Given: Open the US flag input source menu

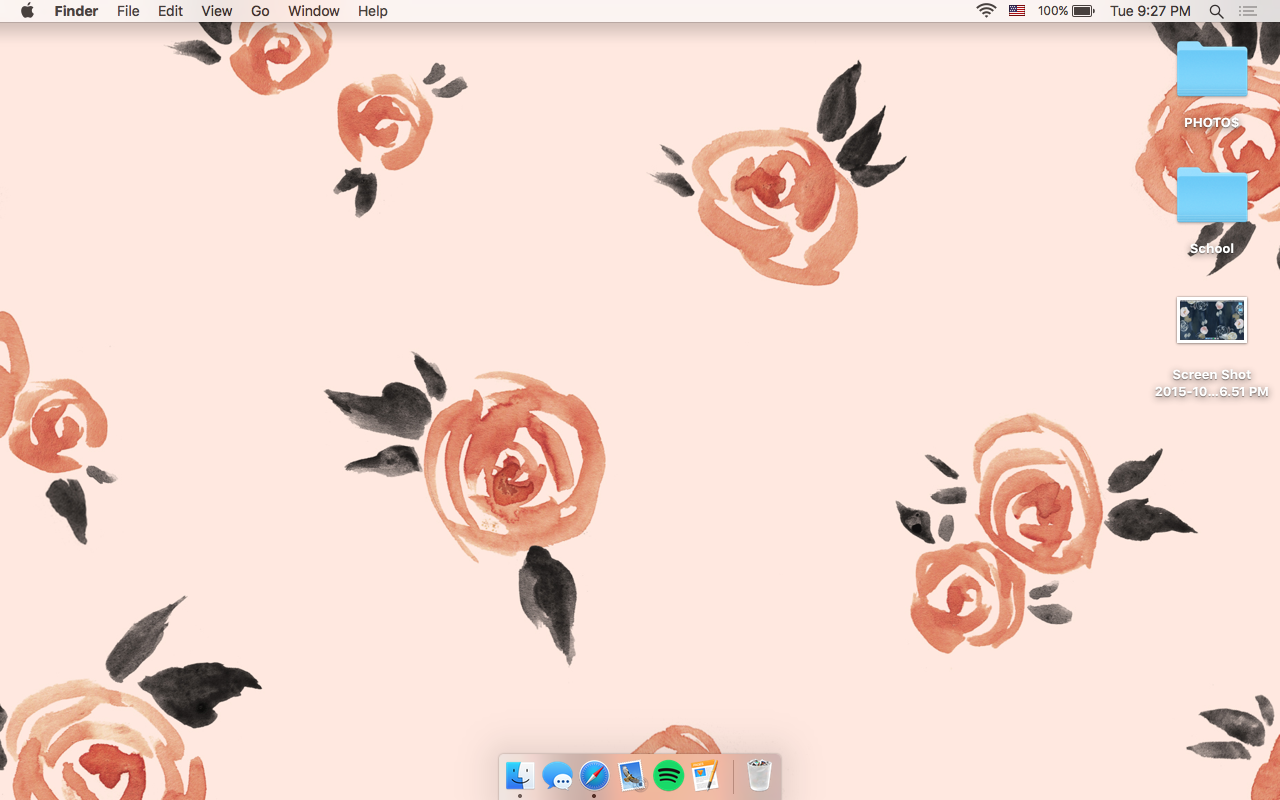Looking at the screenshot, I should click(x=1016, y=11).
